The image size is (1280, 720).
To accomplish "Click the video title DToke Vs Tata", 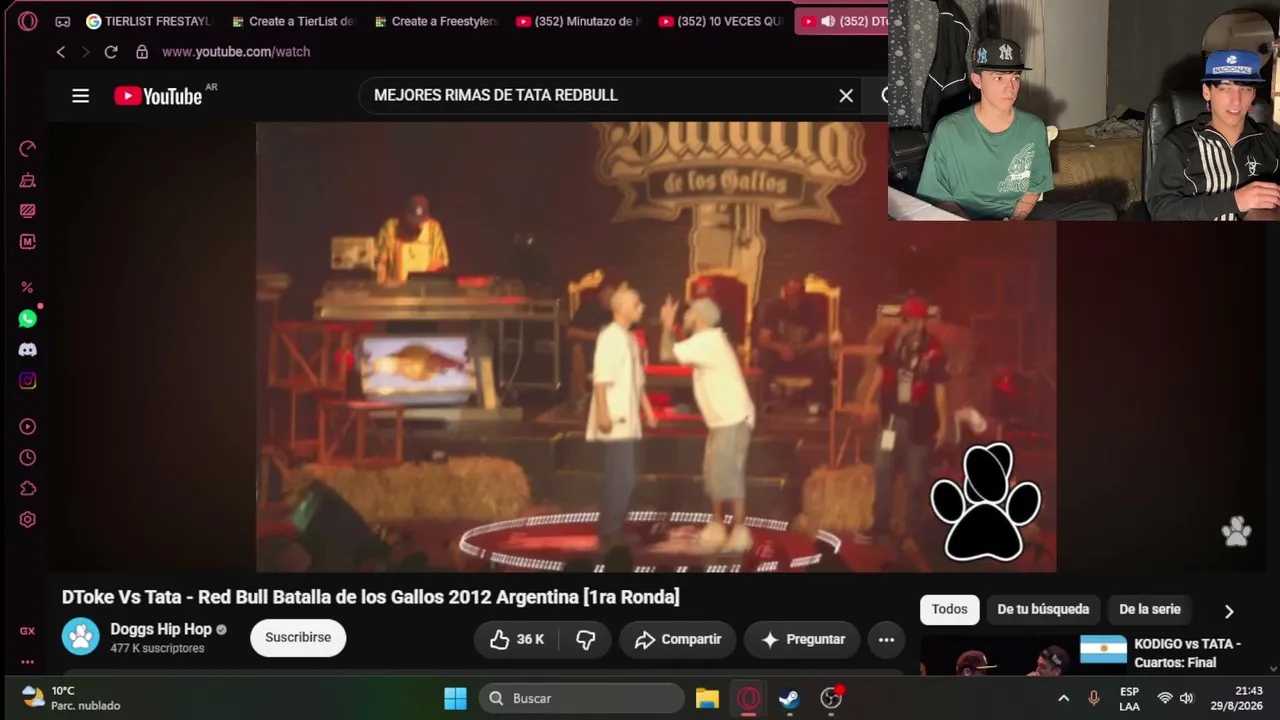I will (x=370, y=597).
